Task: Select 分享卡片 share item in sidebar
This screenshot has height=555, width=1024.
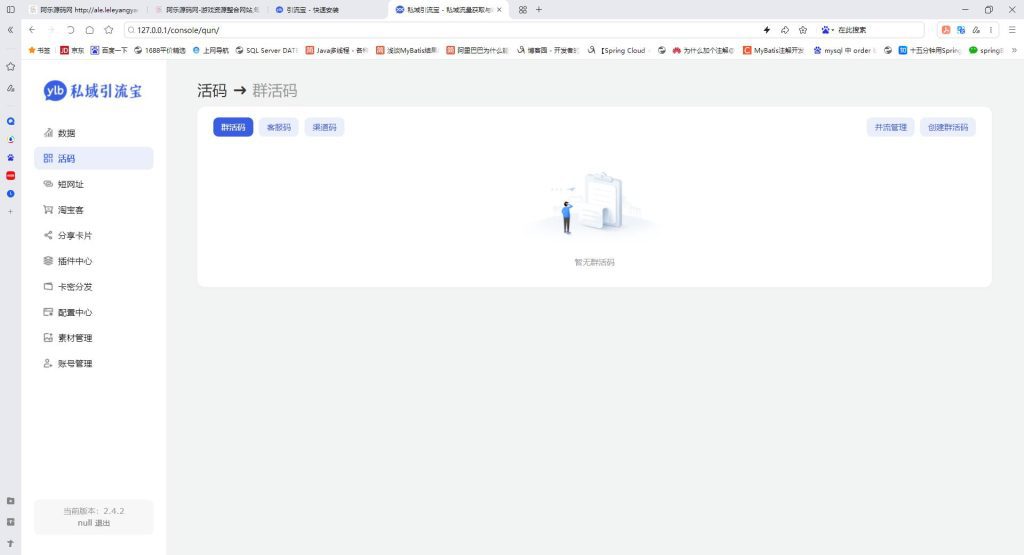Action: (74, 236)
